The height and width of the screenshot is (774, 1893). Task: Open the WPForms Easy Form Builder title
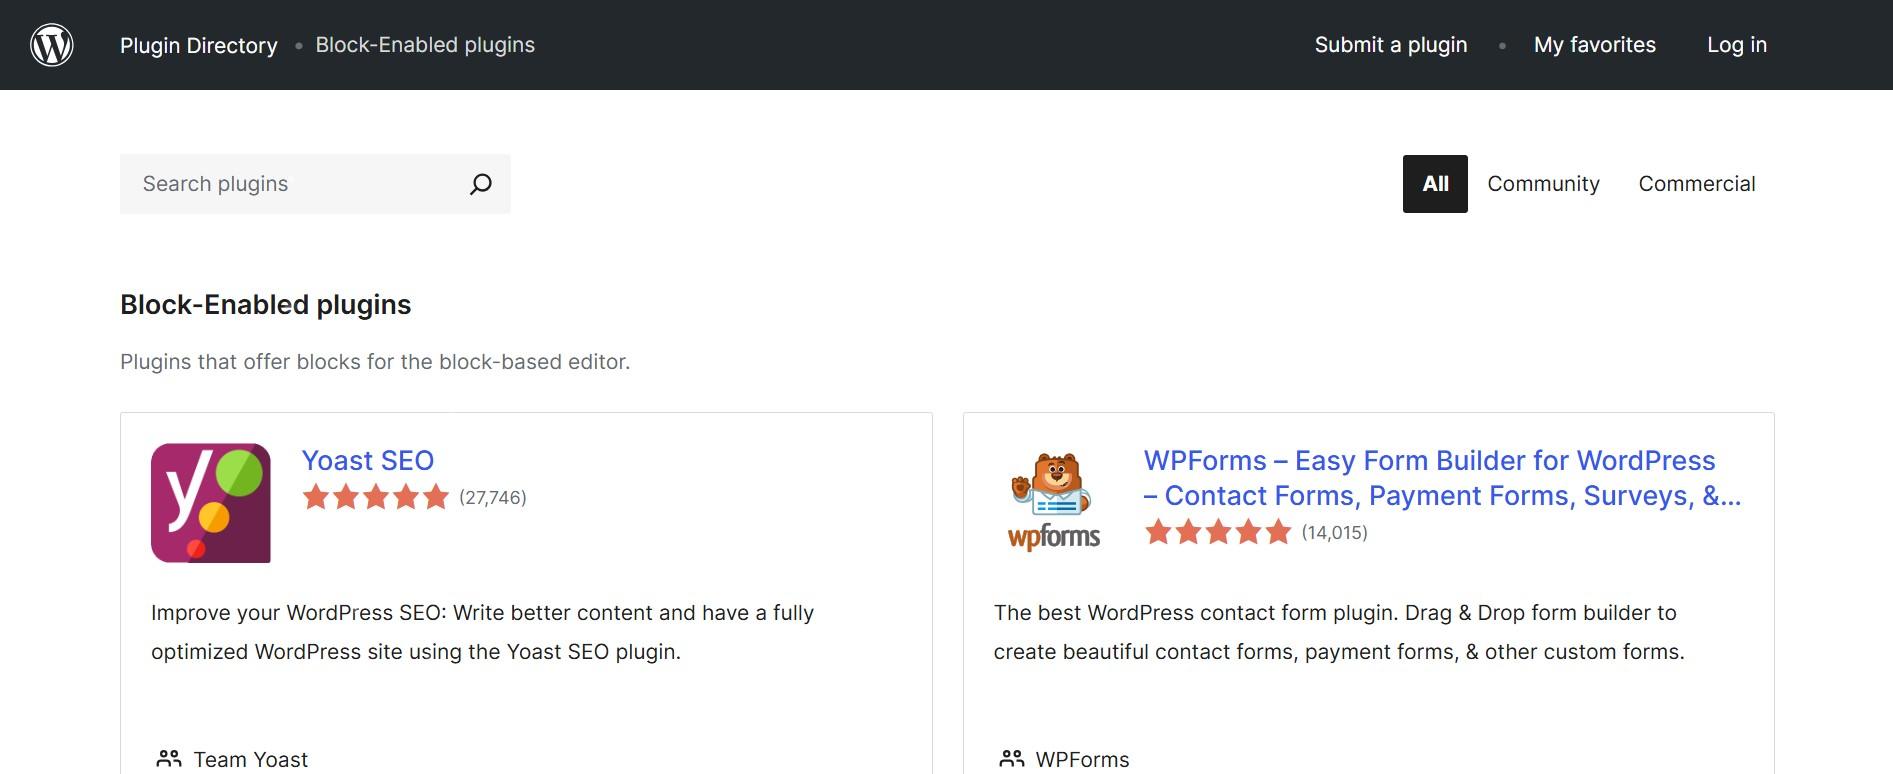coord(1442,478)
